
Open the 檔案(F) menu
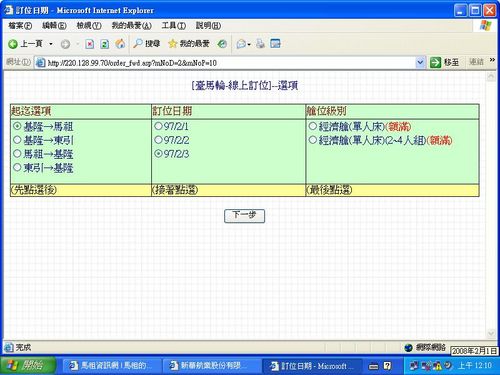(x=20, y=25)
